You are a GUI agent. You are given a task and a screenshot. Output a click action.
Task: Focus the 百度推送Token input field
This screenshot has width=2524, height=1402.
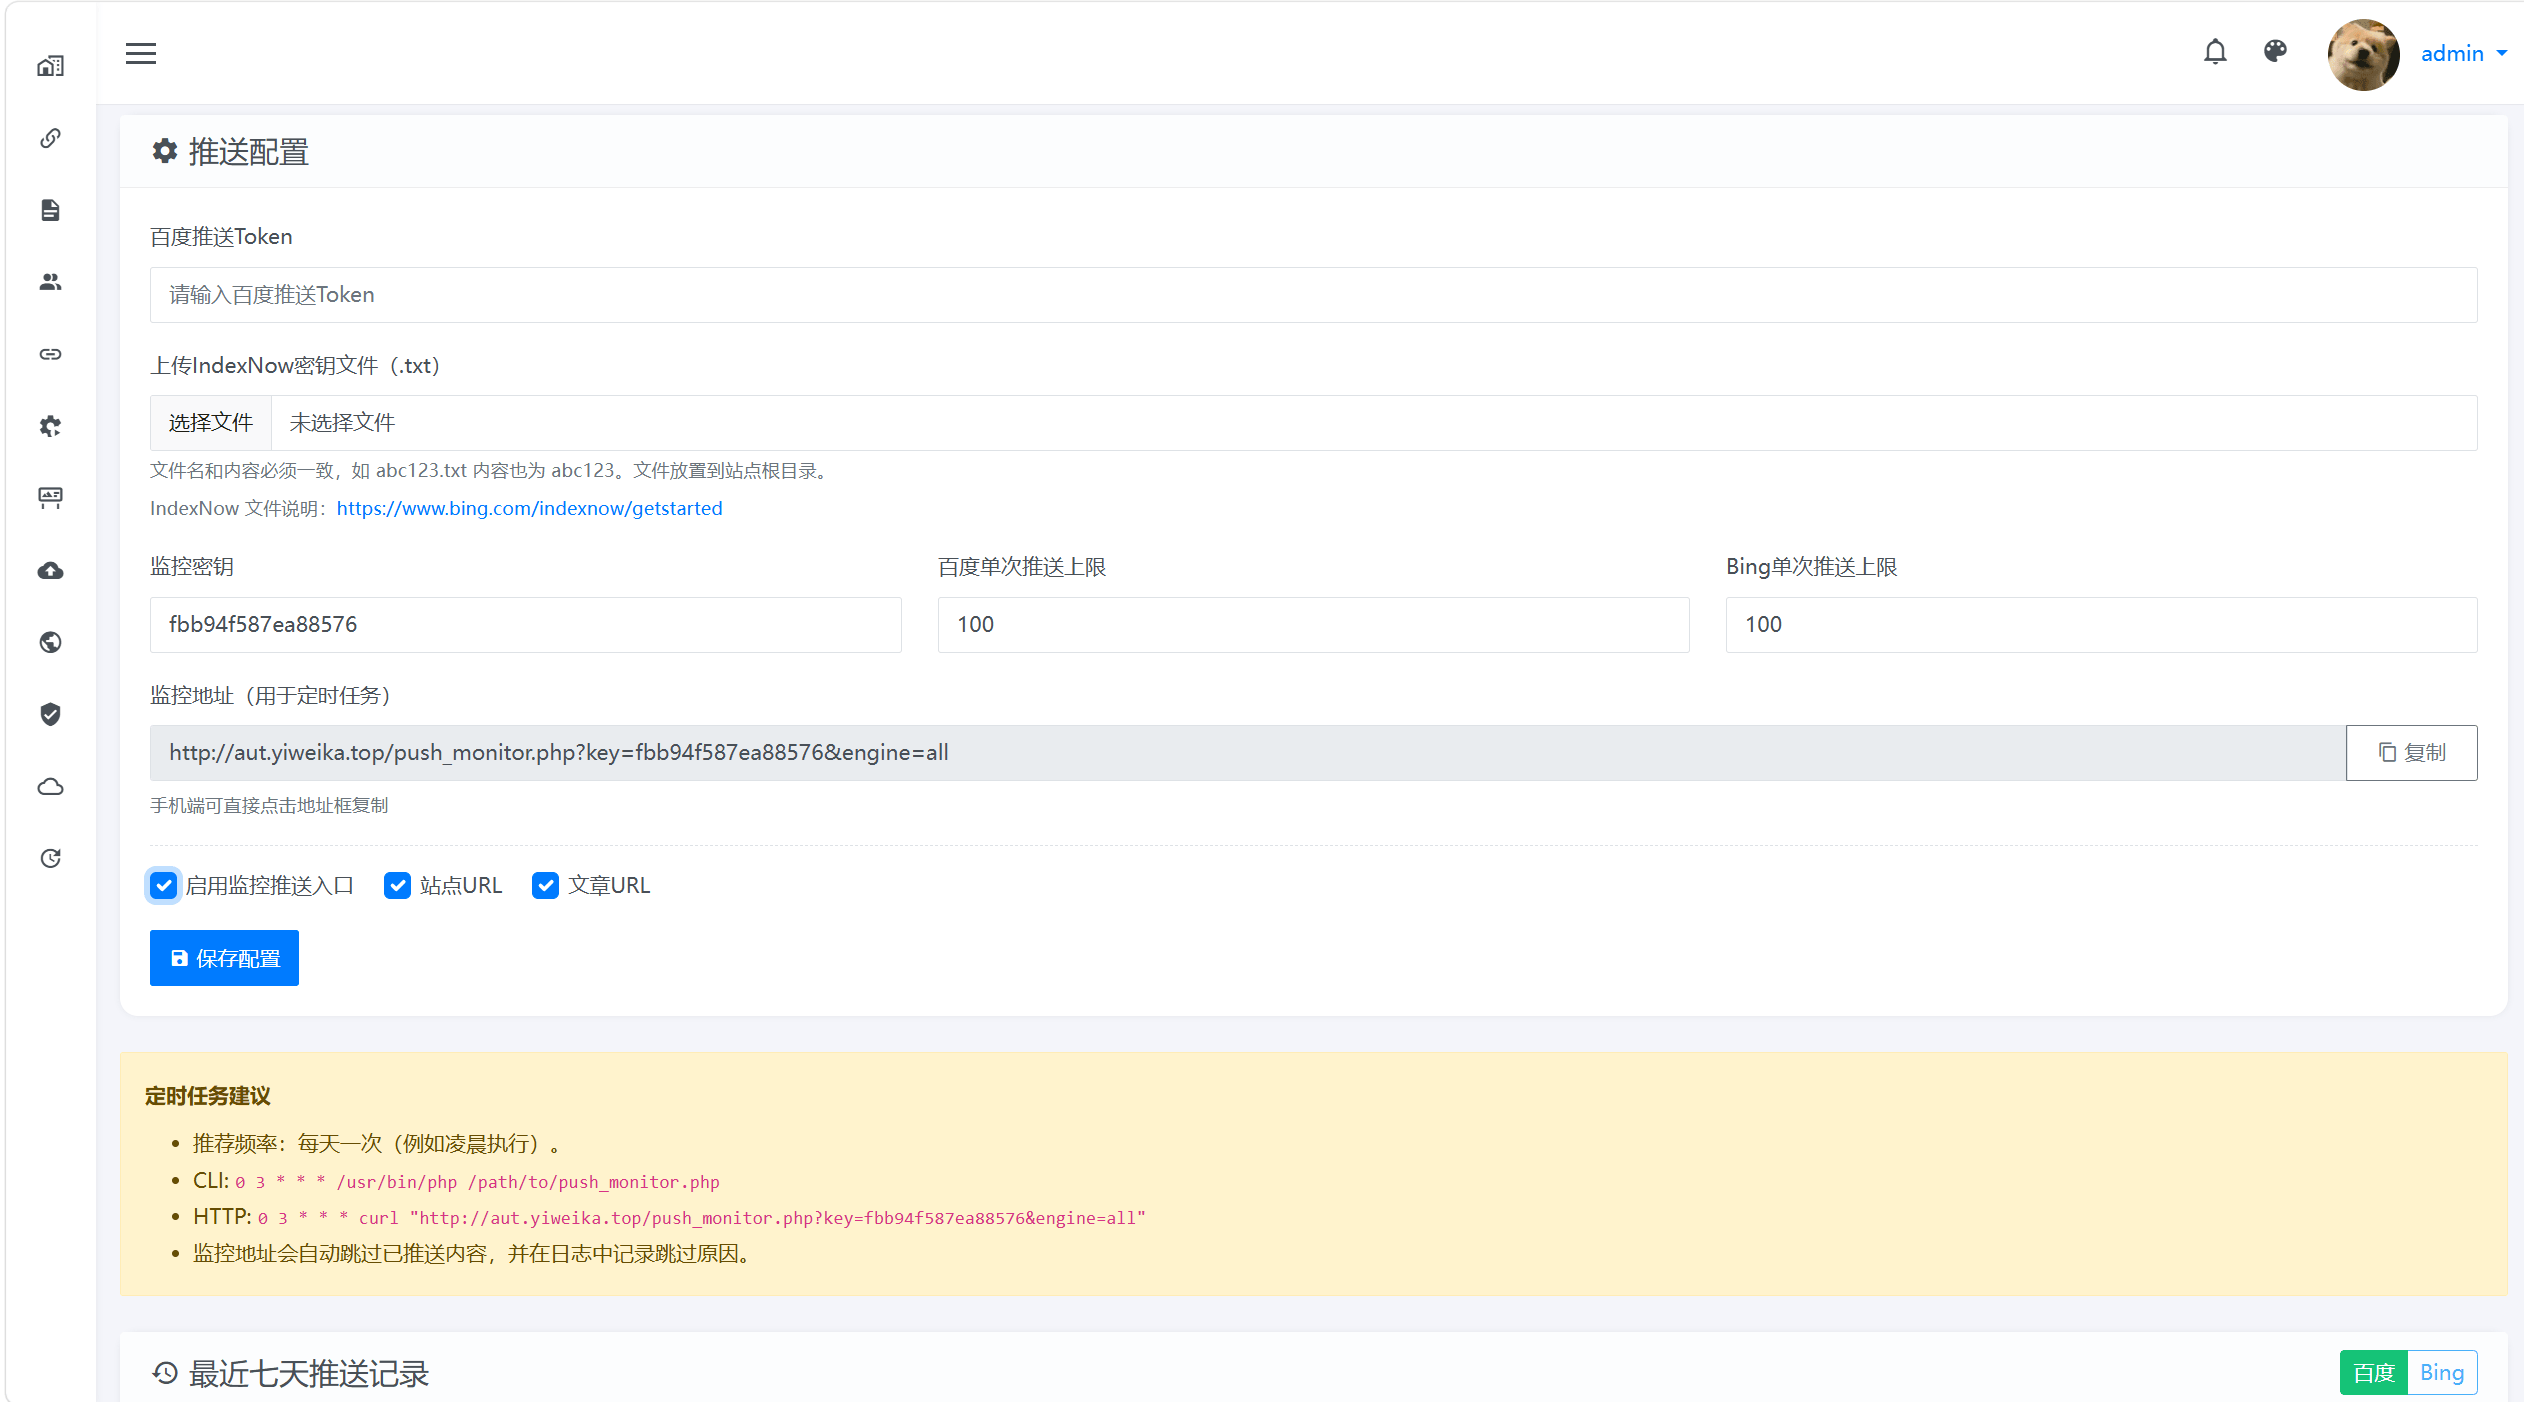coord(1313,295)
